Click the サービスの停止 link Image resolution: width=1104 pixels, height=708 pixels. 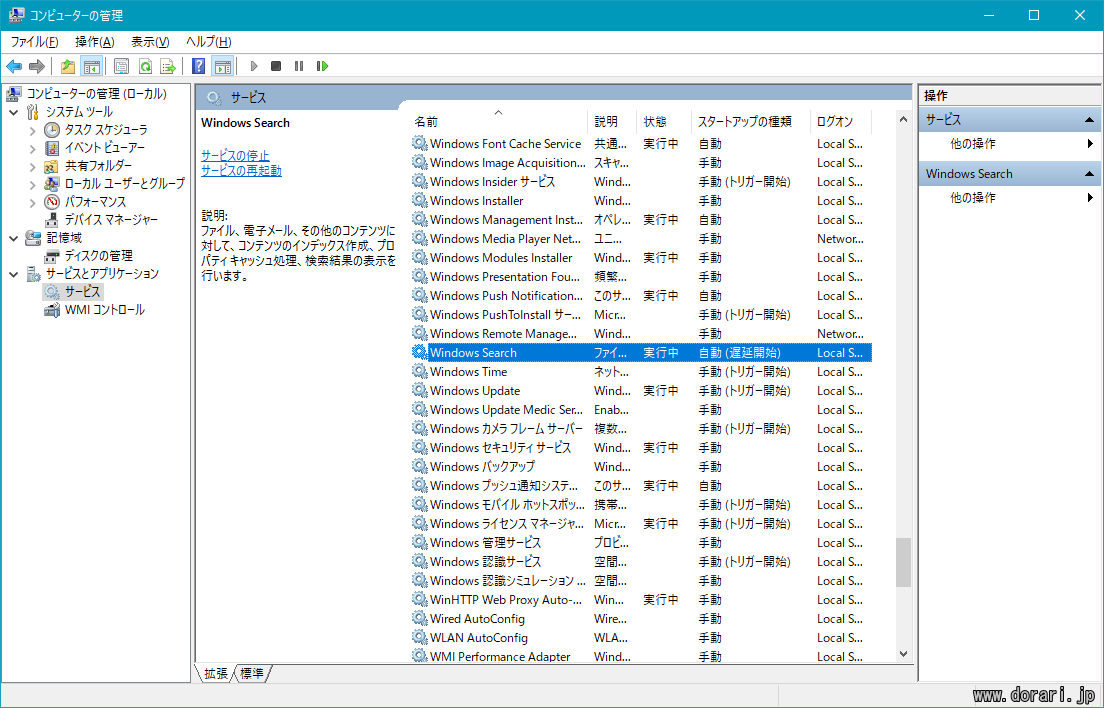coord(235,156)
